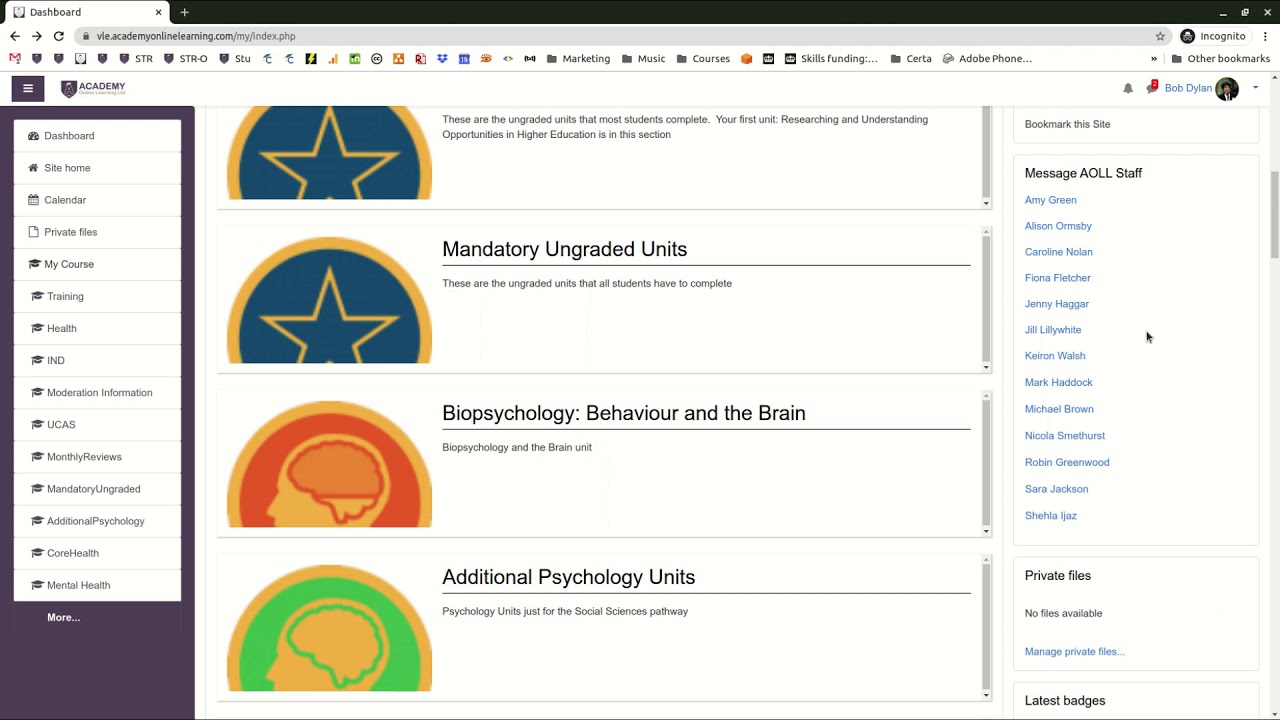Open the Dropbox bookmark
The height and width of the screenshot is (720, 1280).
pos(442,59)
